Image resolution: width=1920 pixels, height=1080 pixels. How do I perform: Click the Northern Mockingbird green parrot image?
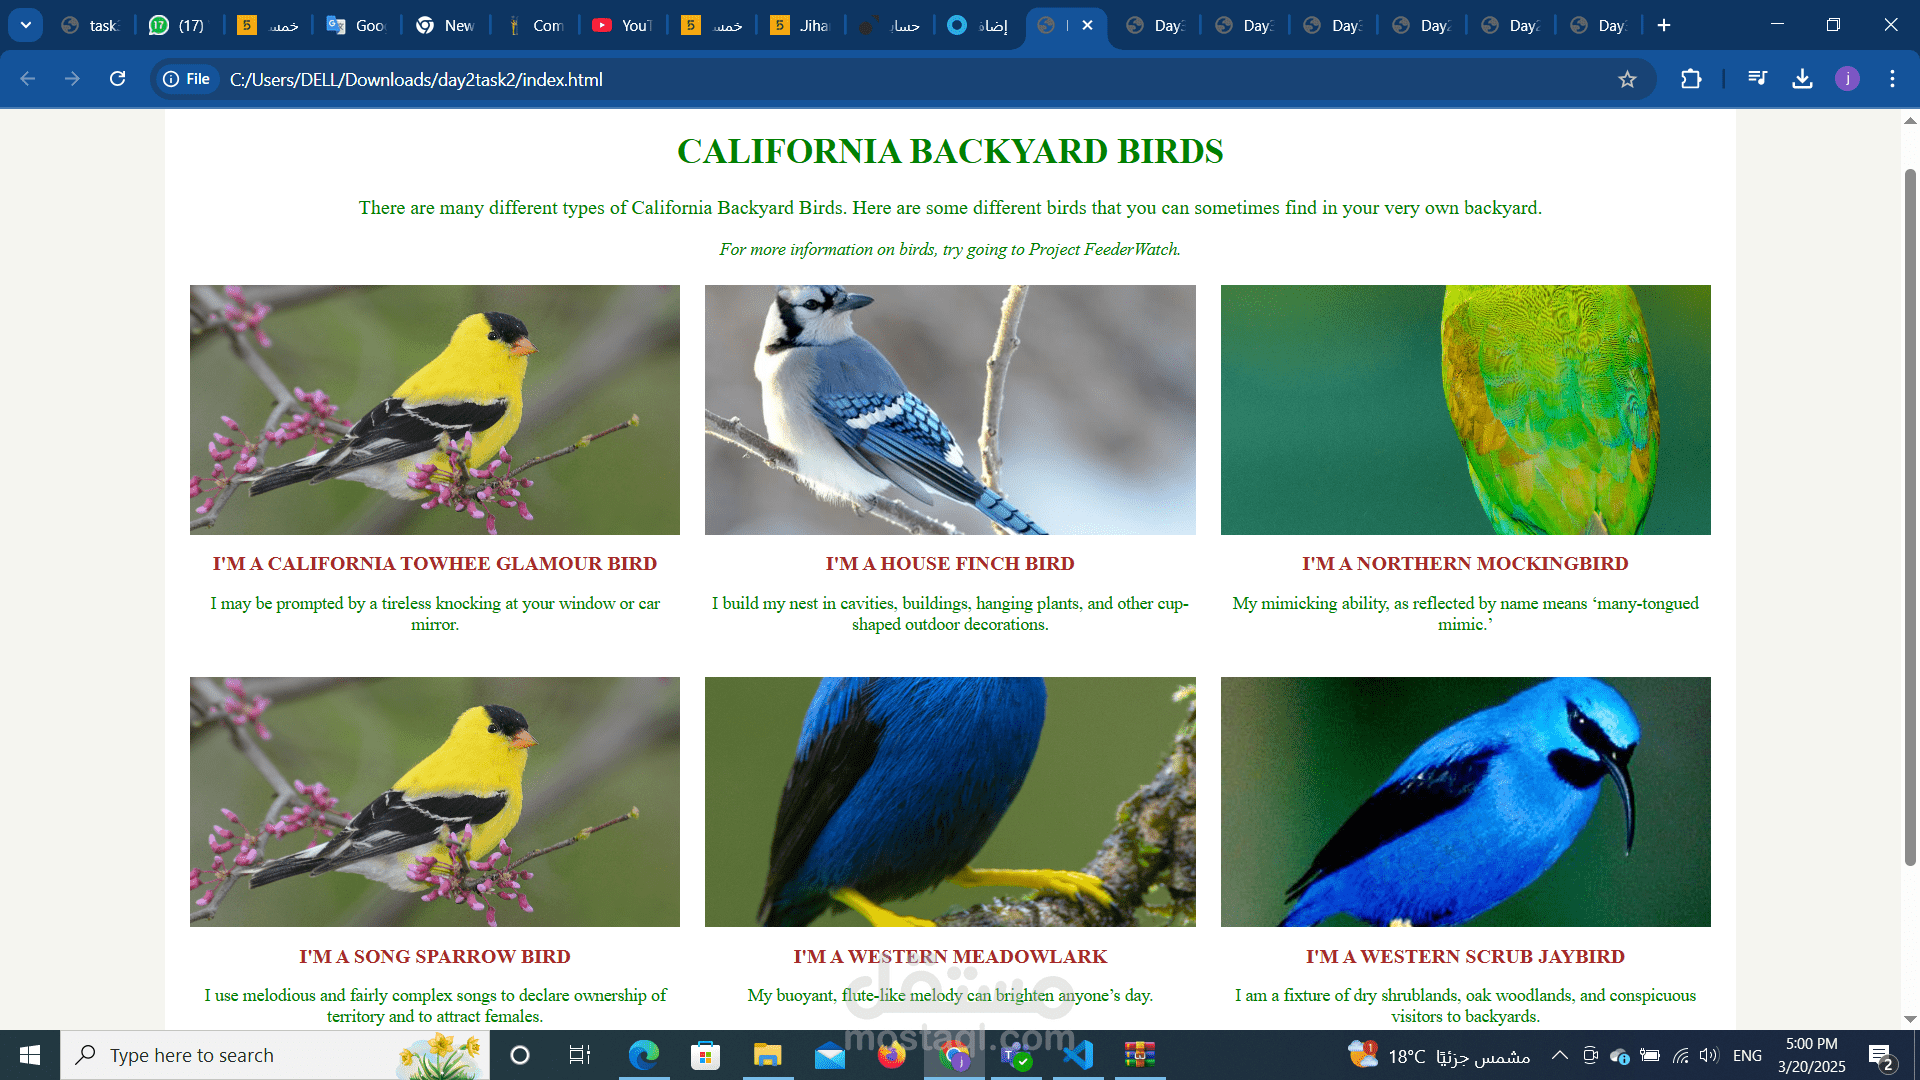click(1465, 410)
